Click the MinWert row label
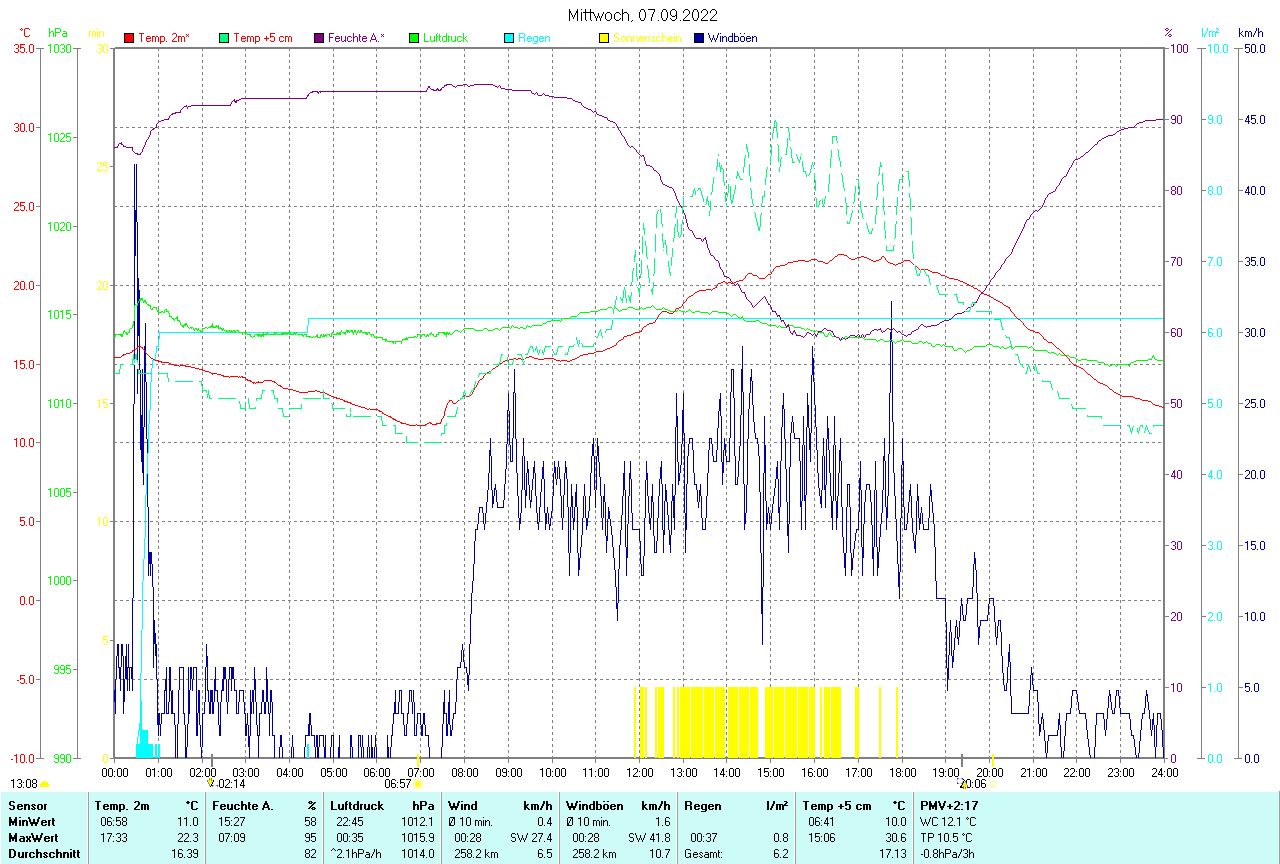1280x864 pixels. click(x=32, y=821)
